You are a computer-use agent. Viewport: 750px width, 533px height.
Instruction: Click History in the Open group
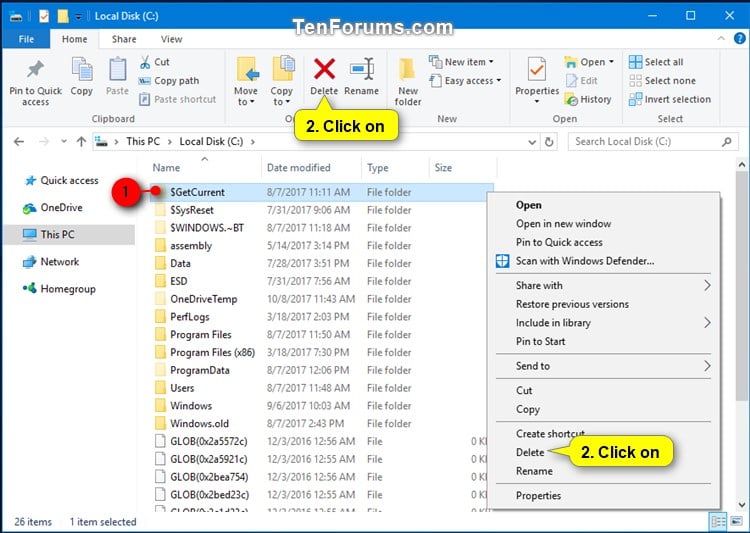tap(588, 100)
